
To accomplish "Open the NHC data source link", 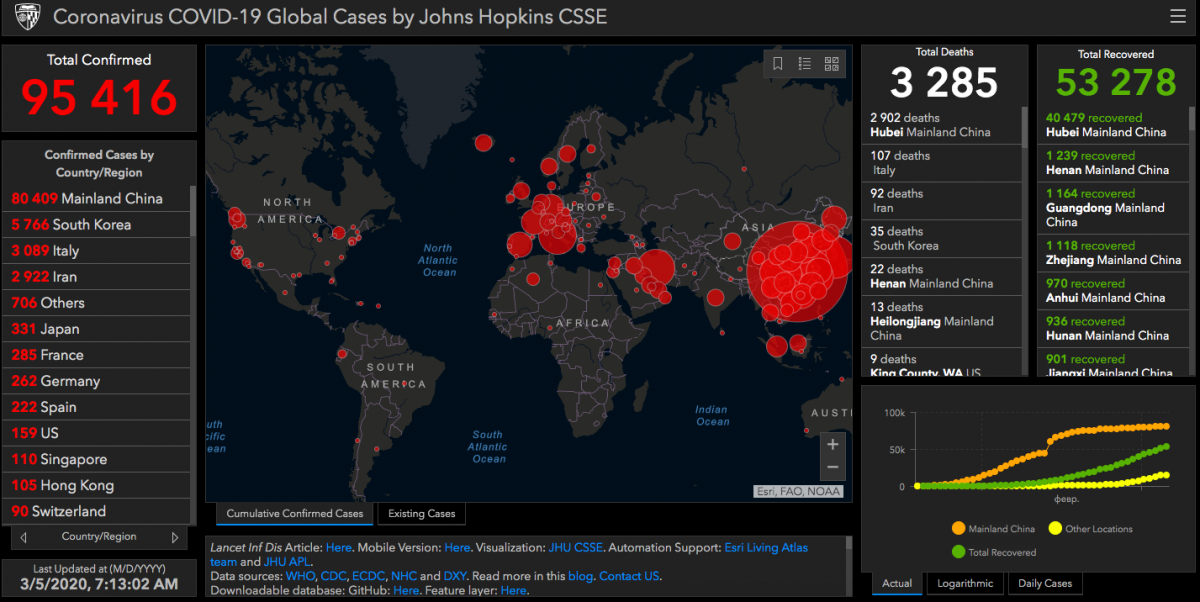I will [404, 576].
